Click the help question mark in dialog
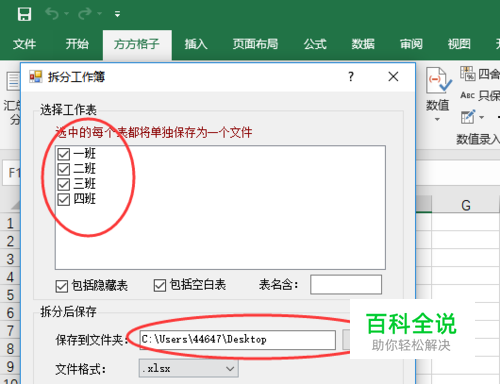 pos(351,77)
